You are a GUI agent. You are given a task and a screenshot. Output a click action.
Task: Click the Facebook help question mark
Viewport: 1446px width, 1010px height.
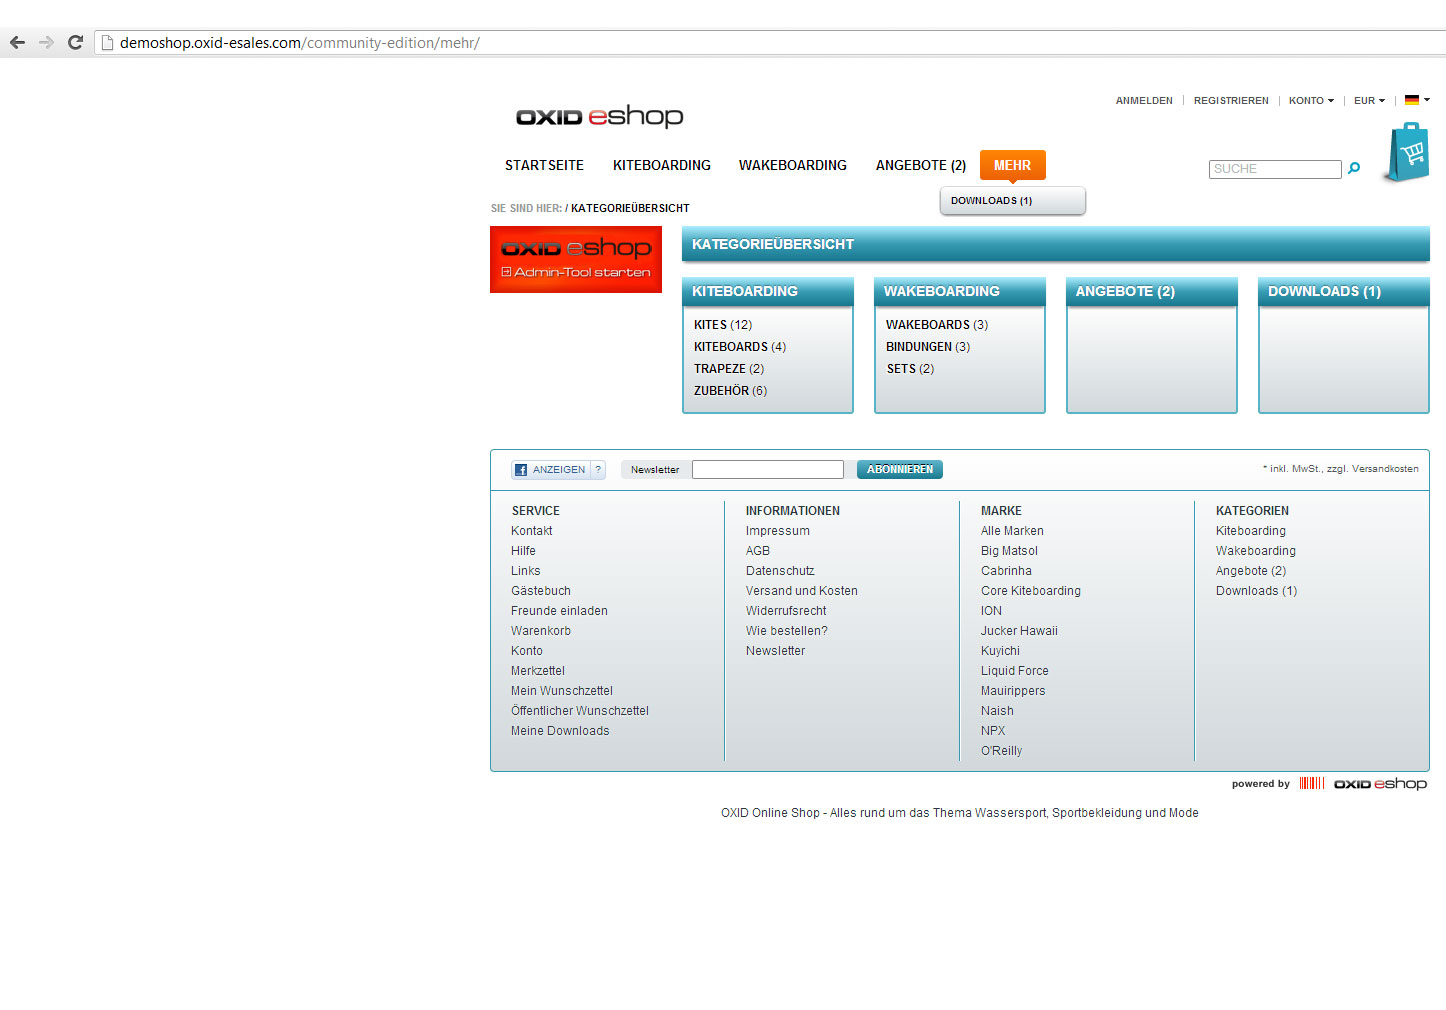point(598,470)
